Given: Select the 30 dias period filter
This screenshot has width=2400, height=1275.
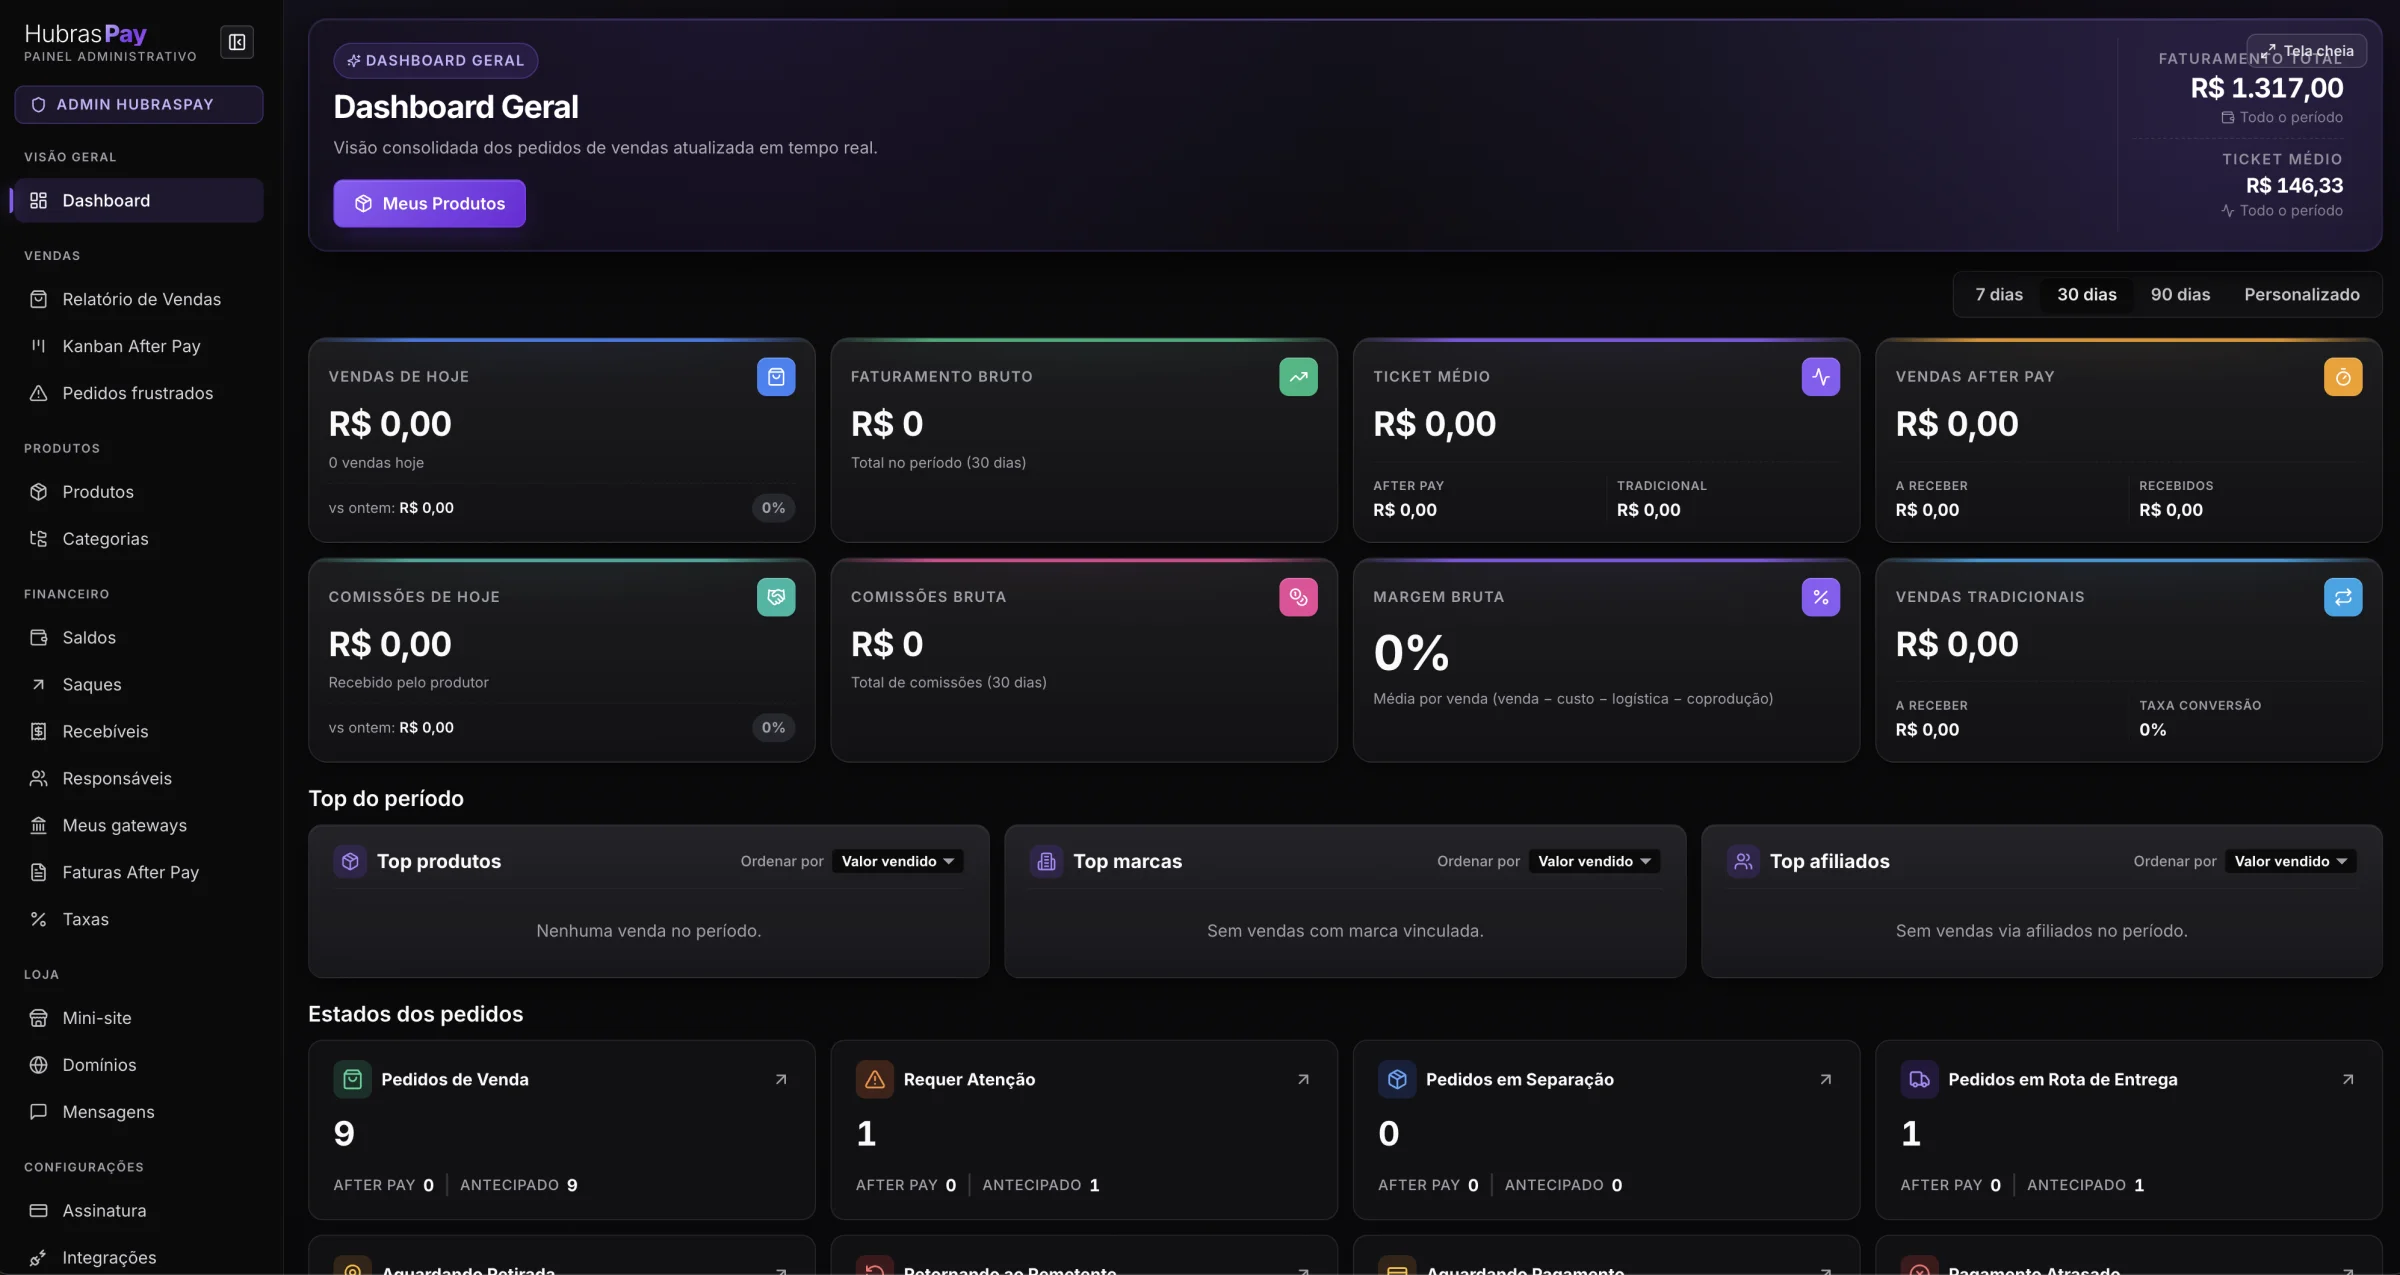Looking at the screenshot, I should (2087, 295).
